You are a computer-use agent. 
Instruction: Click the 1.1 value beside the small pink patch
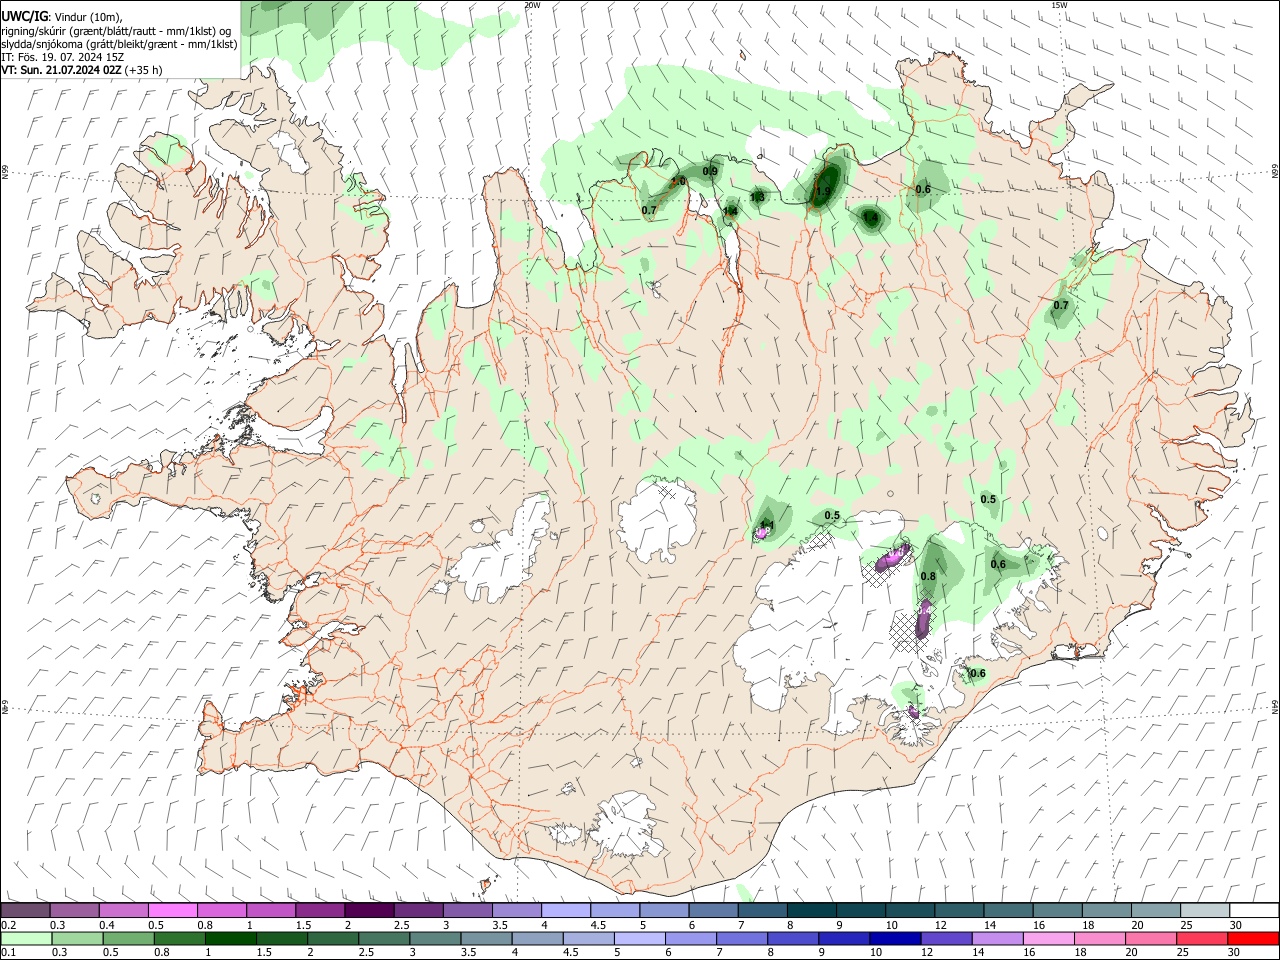[767, 524]
